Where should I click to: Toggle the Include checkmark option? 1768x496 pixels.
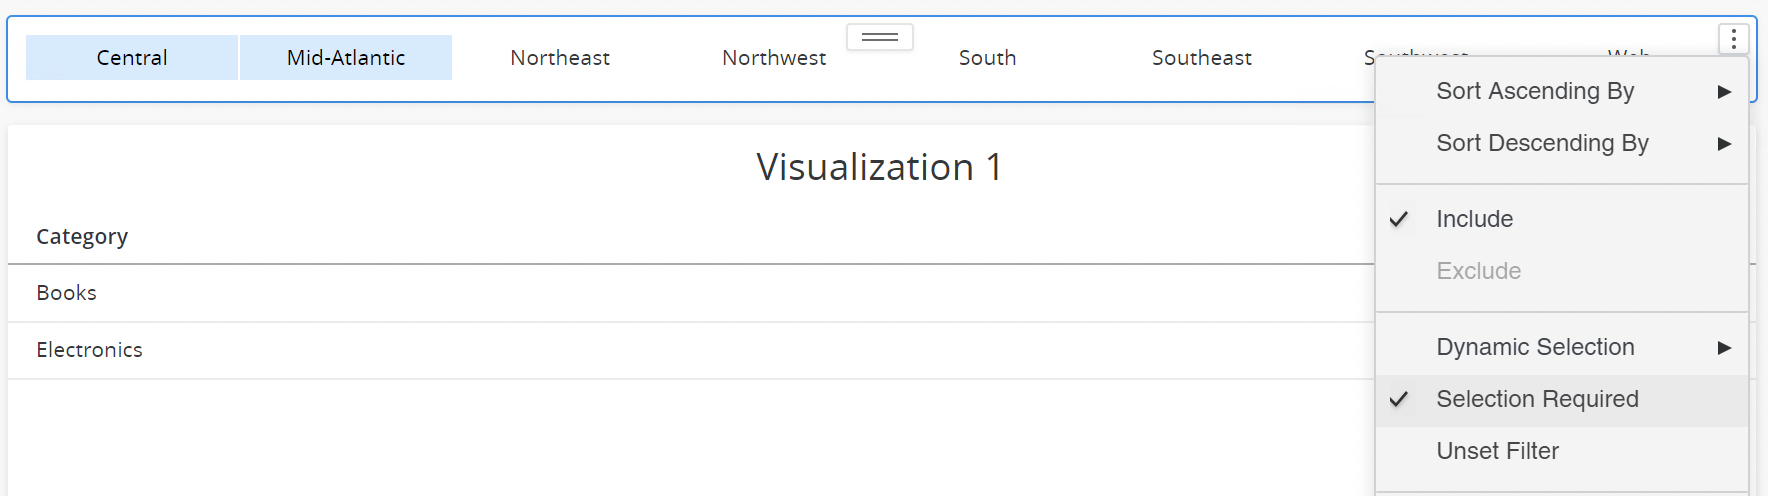point(1474,219)
